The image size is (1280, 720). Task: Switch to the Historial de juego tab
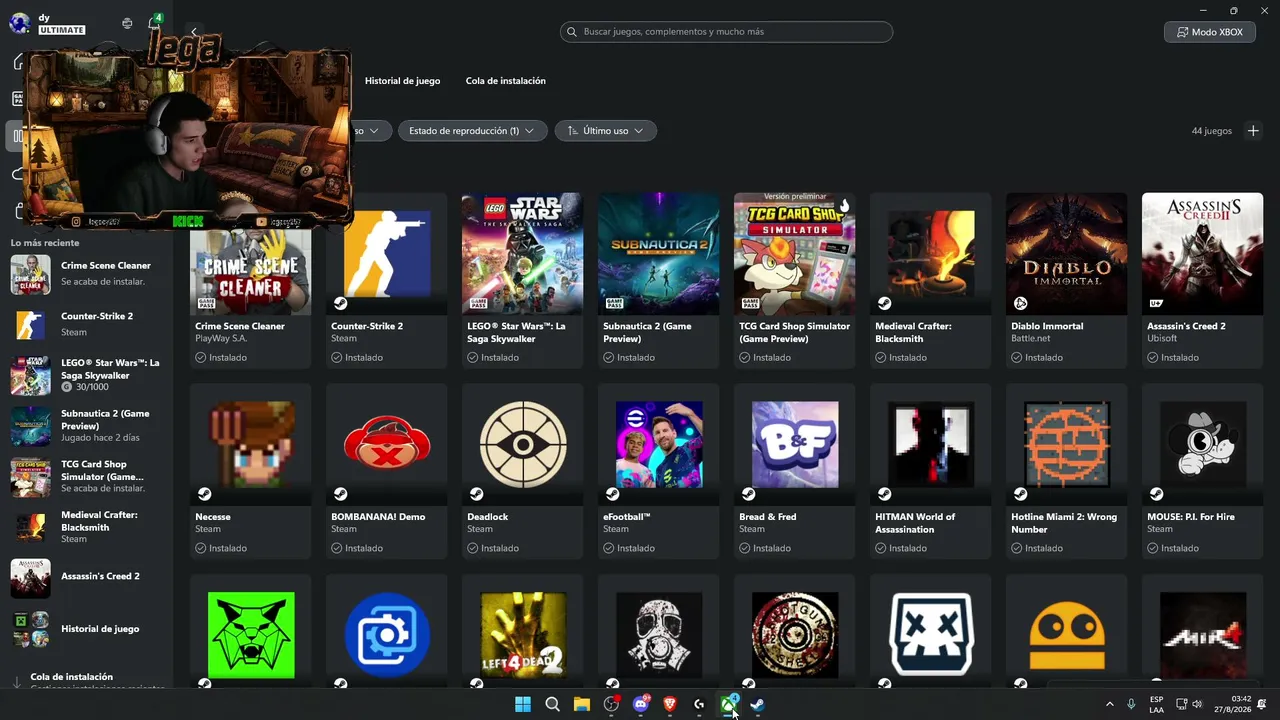click(402, 81)
